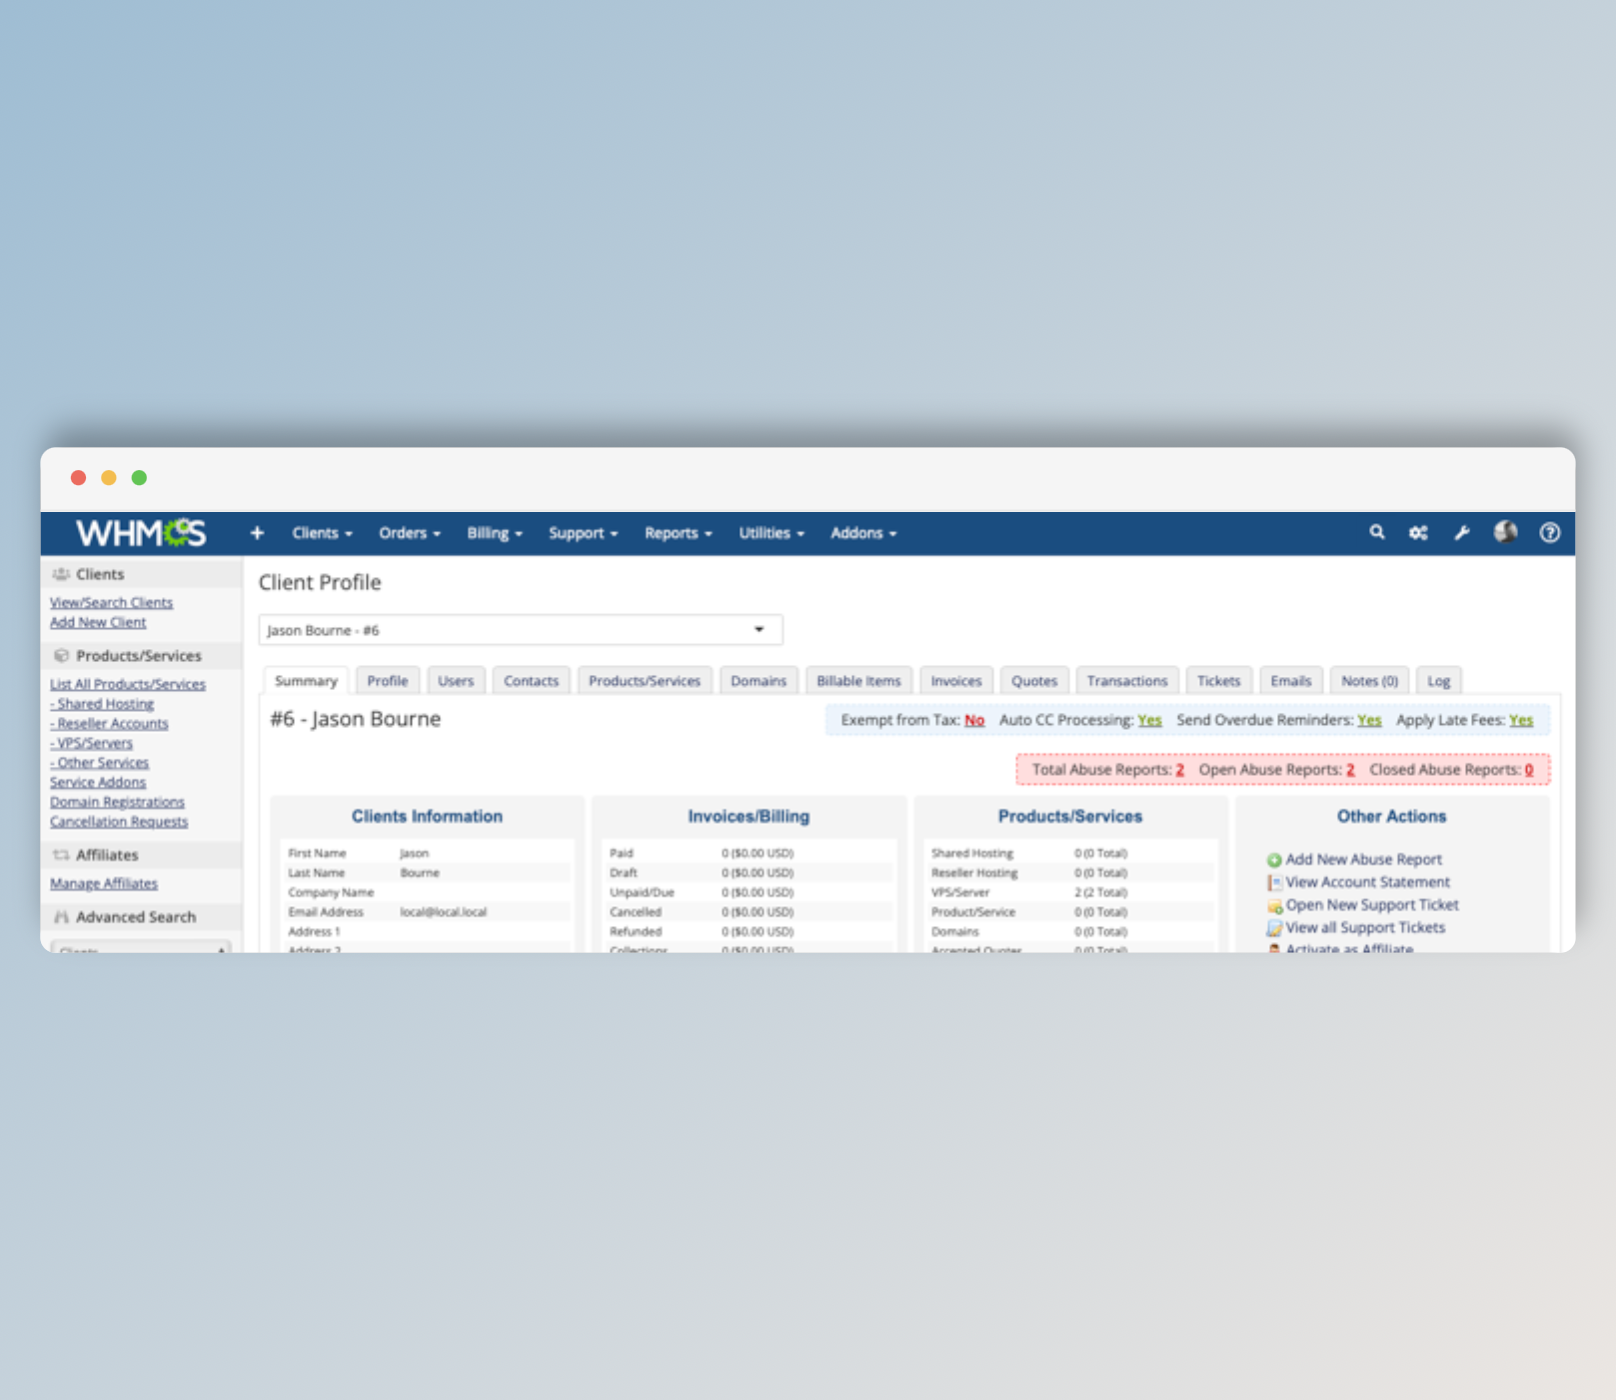This screenshot has width=1616, height=1400.
Task: Switch to the Notes (0) tab
Action: (1370, 681)
